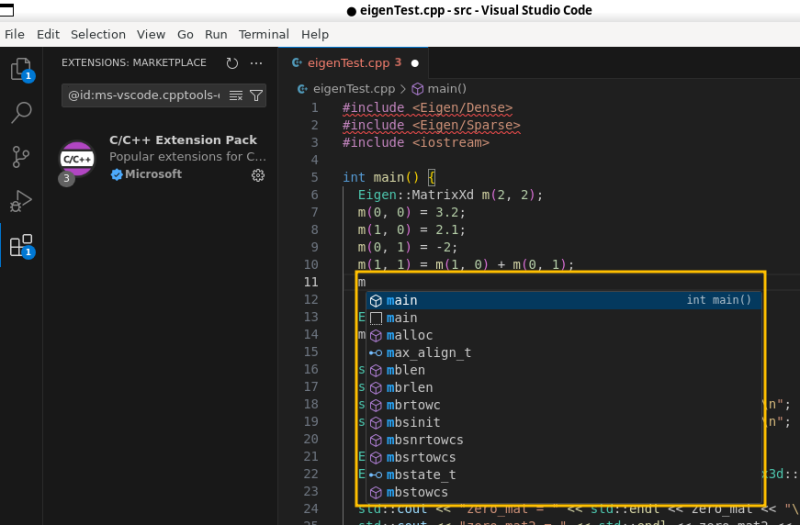Click the eigenTest.cpp file icon in breadcrumb
The image size is (800, 525).
(x=302, y=89)
